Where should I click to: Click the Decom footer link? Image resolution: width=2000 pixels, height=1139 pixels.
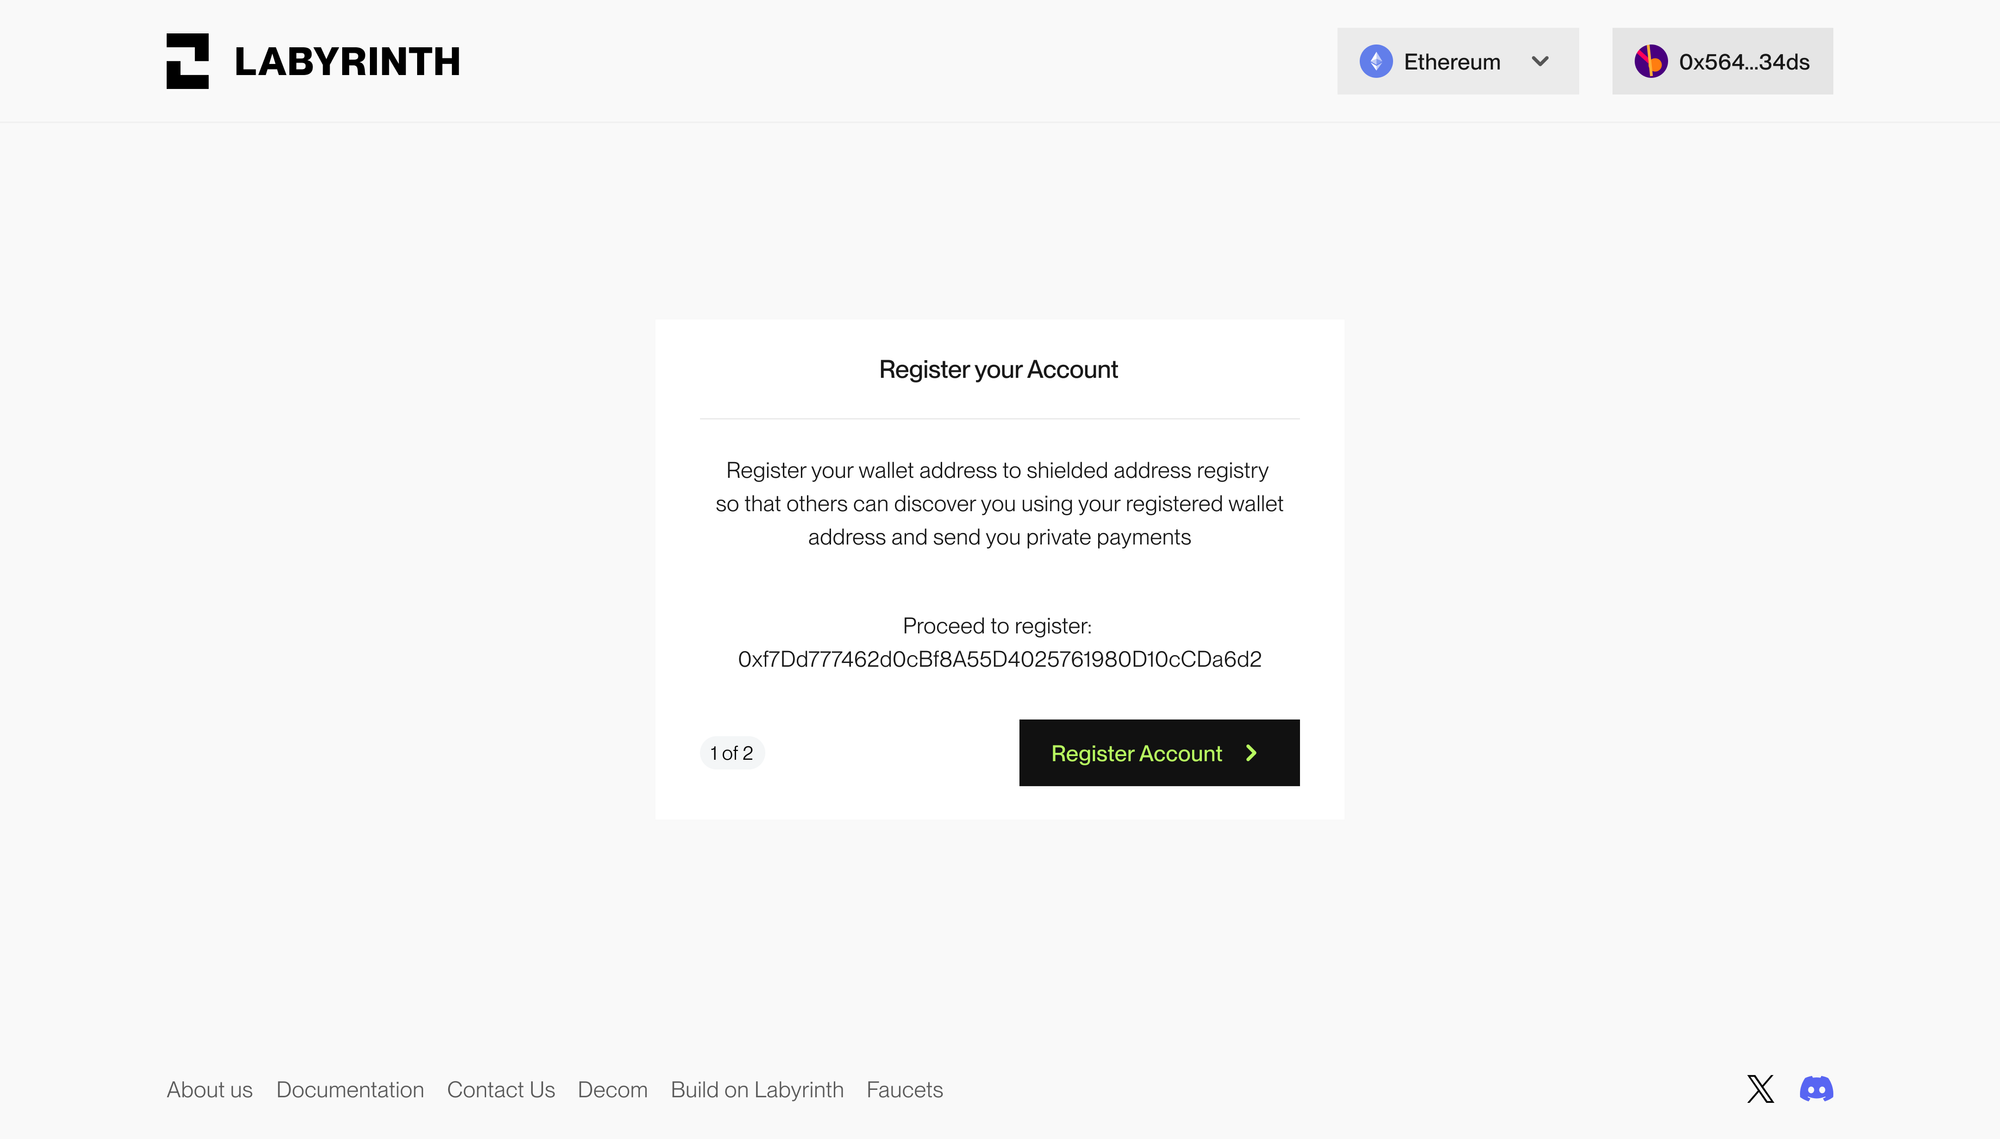613,1088
